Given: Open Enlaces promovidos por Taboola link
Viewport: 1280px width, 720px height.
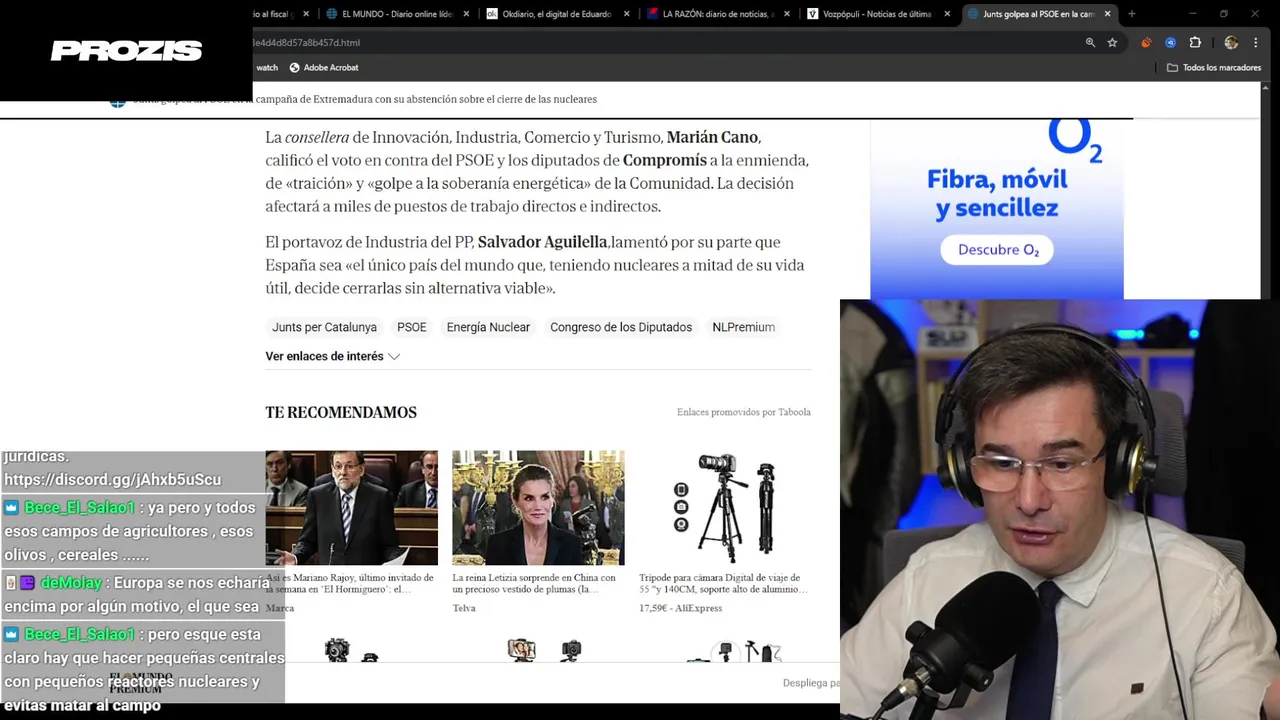Looking at the screenshot, I should pyautogui.click(x=743, y=412).
